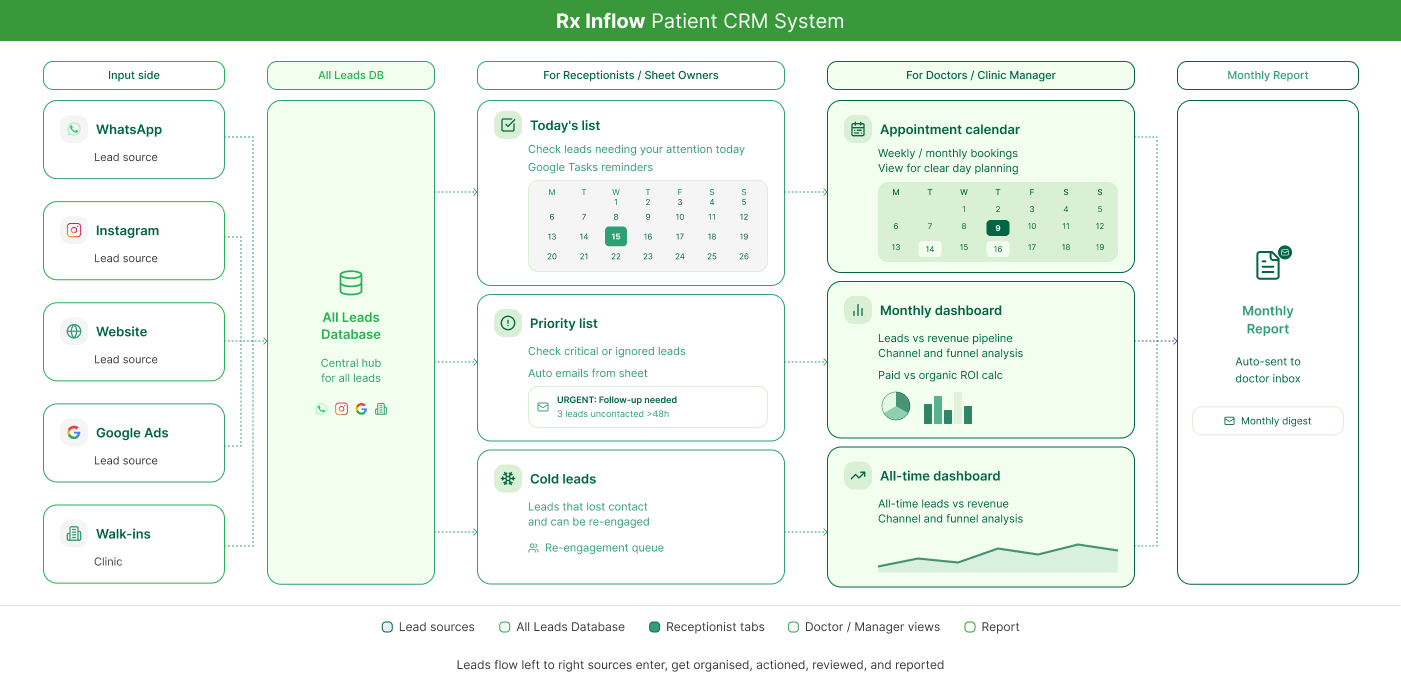This screenshot has width=1401, height=694.
Task: Select the Doctor / Manager views legend marker
Action: 793,627
